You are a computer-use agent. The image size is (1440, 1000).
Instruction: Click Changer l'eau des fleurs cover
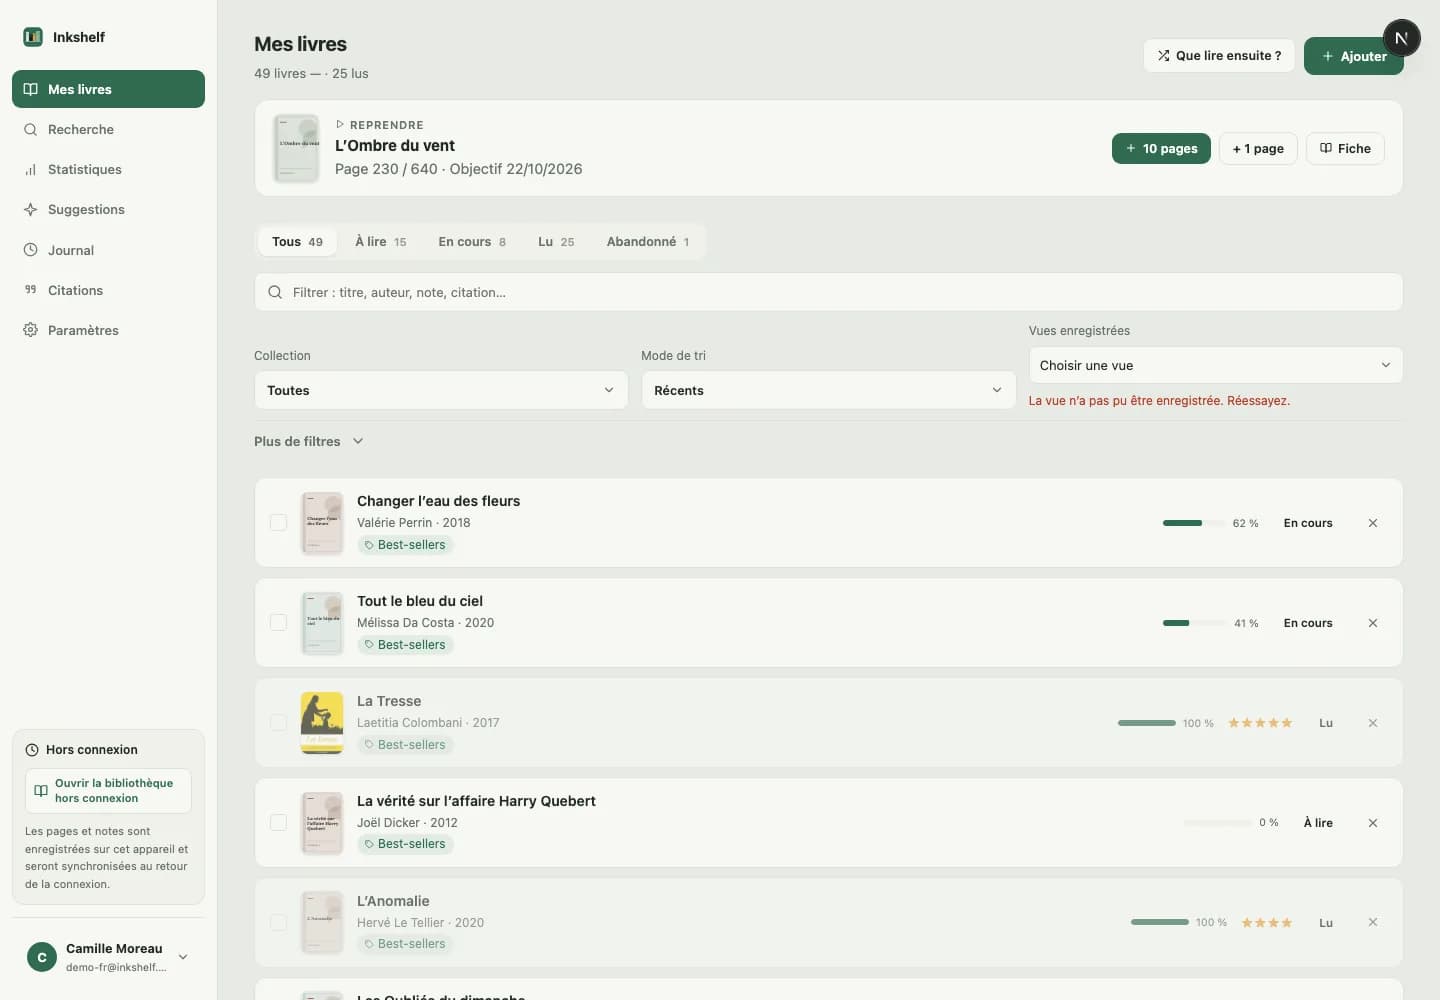click(x=322, y=523)
